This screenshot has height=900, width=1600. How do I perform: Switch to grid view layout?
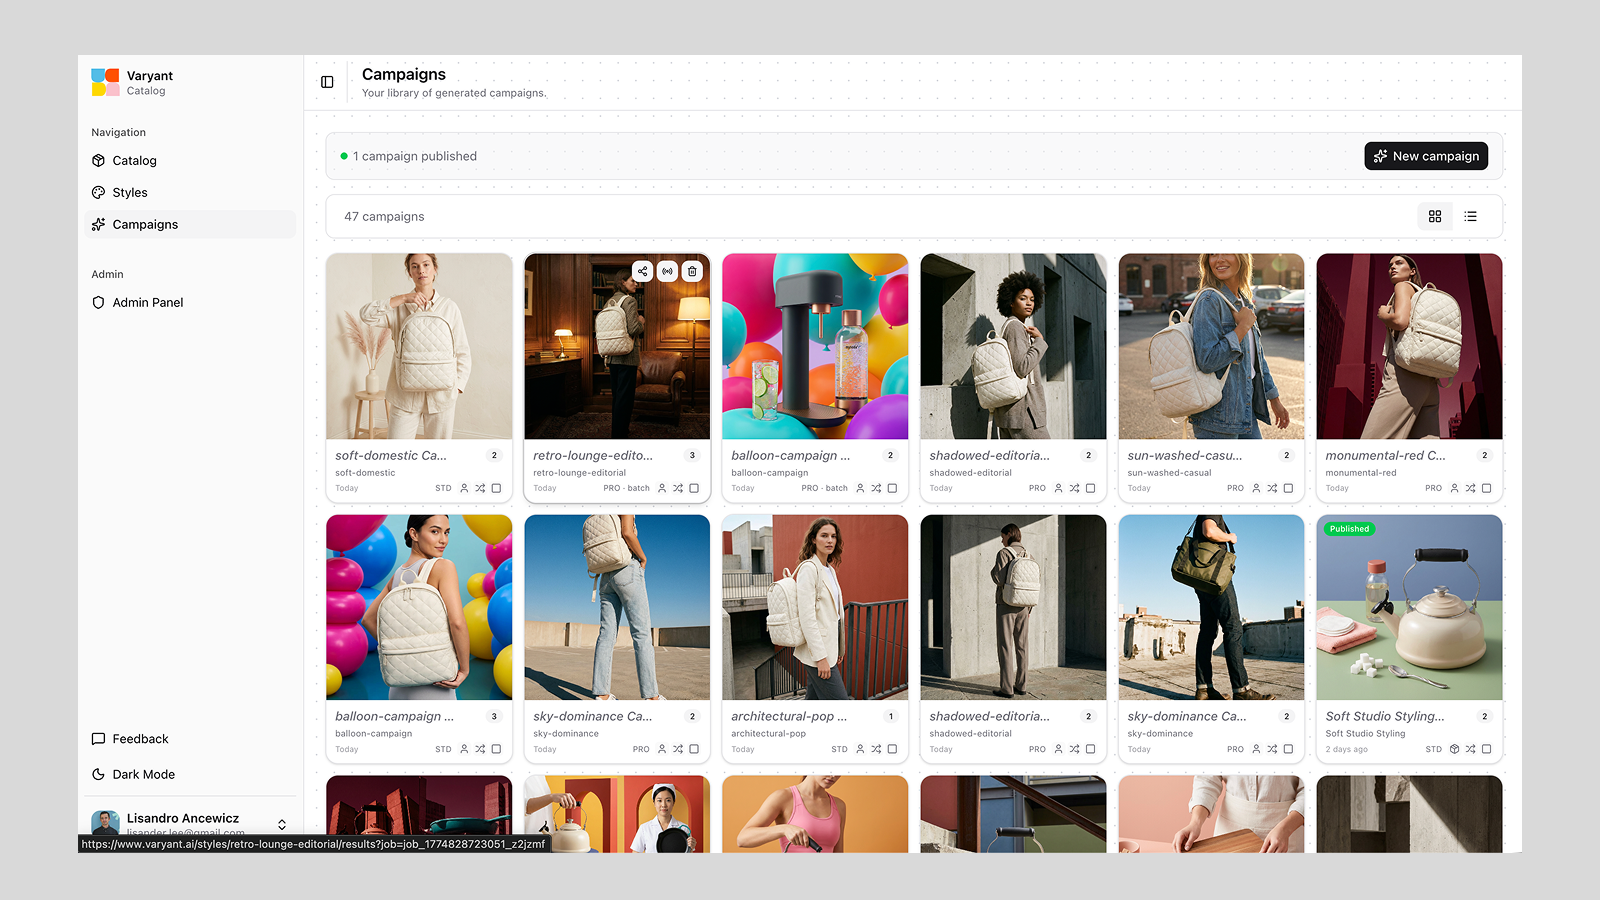(x=1435, y=216)
